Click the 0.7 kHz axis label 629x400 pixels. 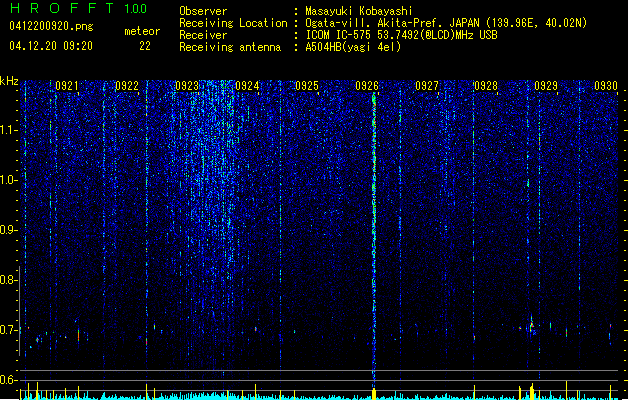tap(9, 330)
